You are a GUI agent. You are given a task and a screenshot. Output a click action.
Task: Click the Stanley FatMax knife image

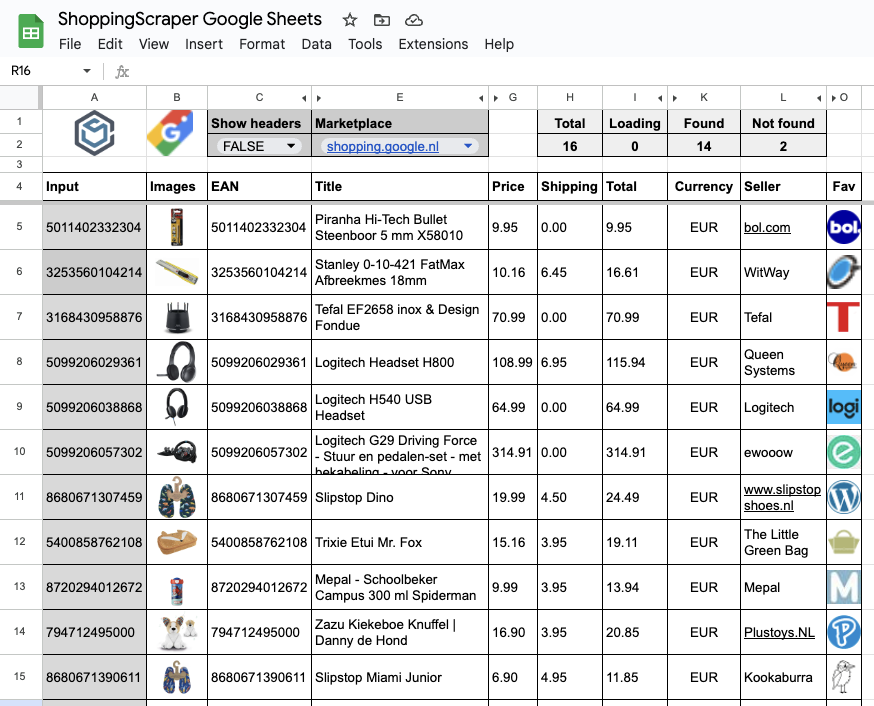tap(177, 272)
